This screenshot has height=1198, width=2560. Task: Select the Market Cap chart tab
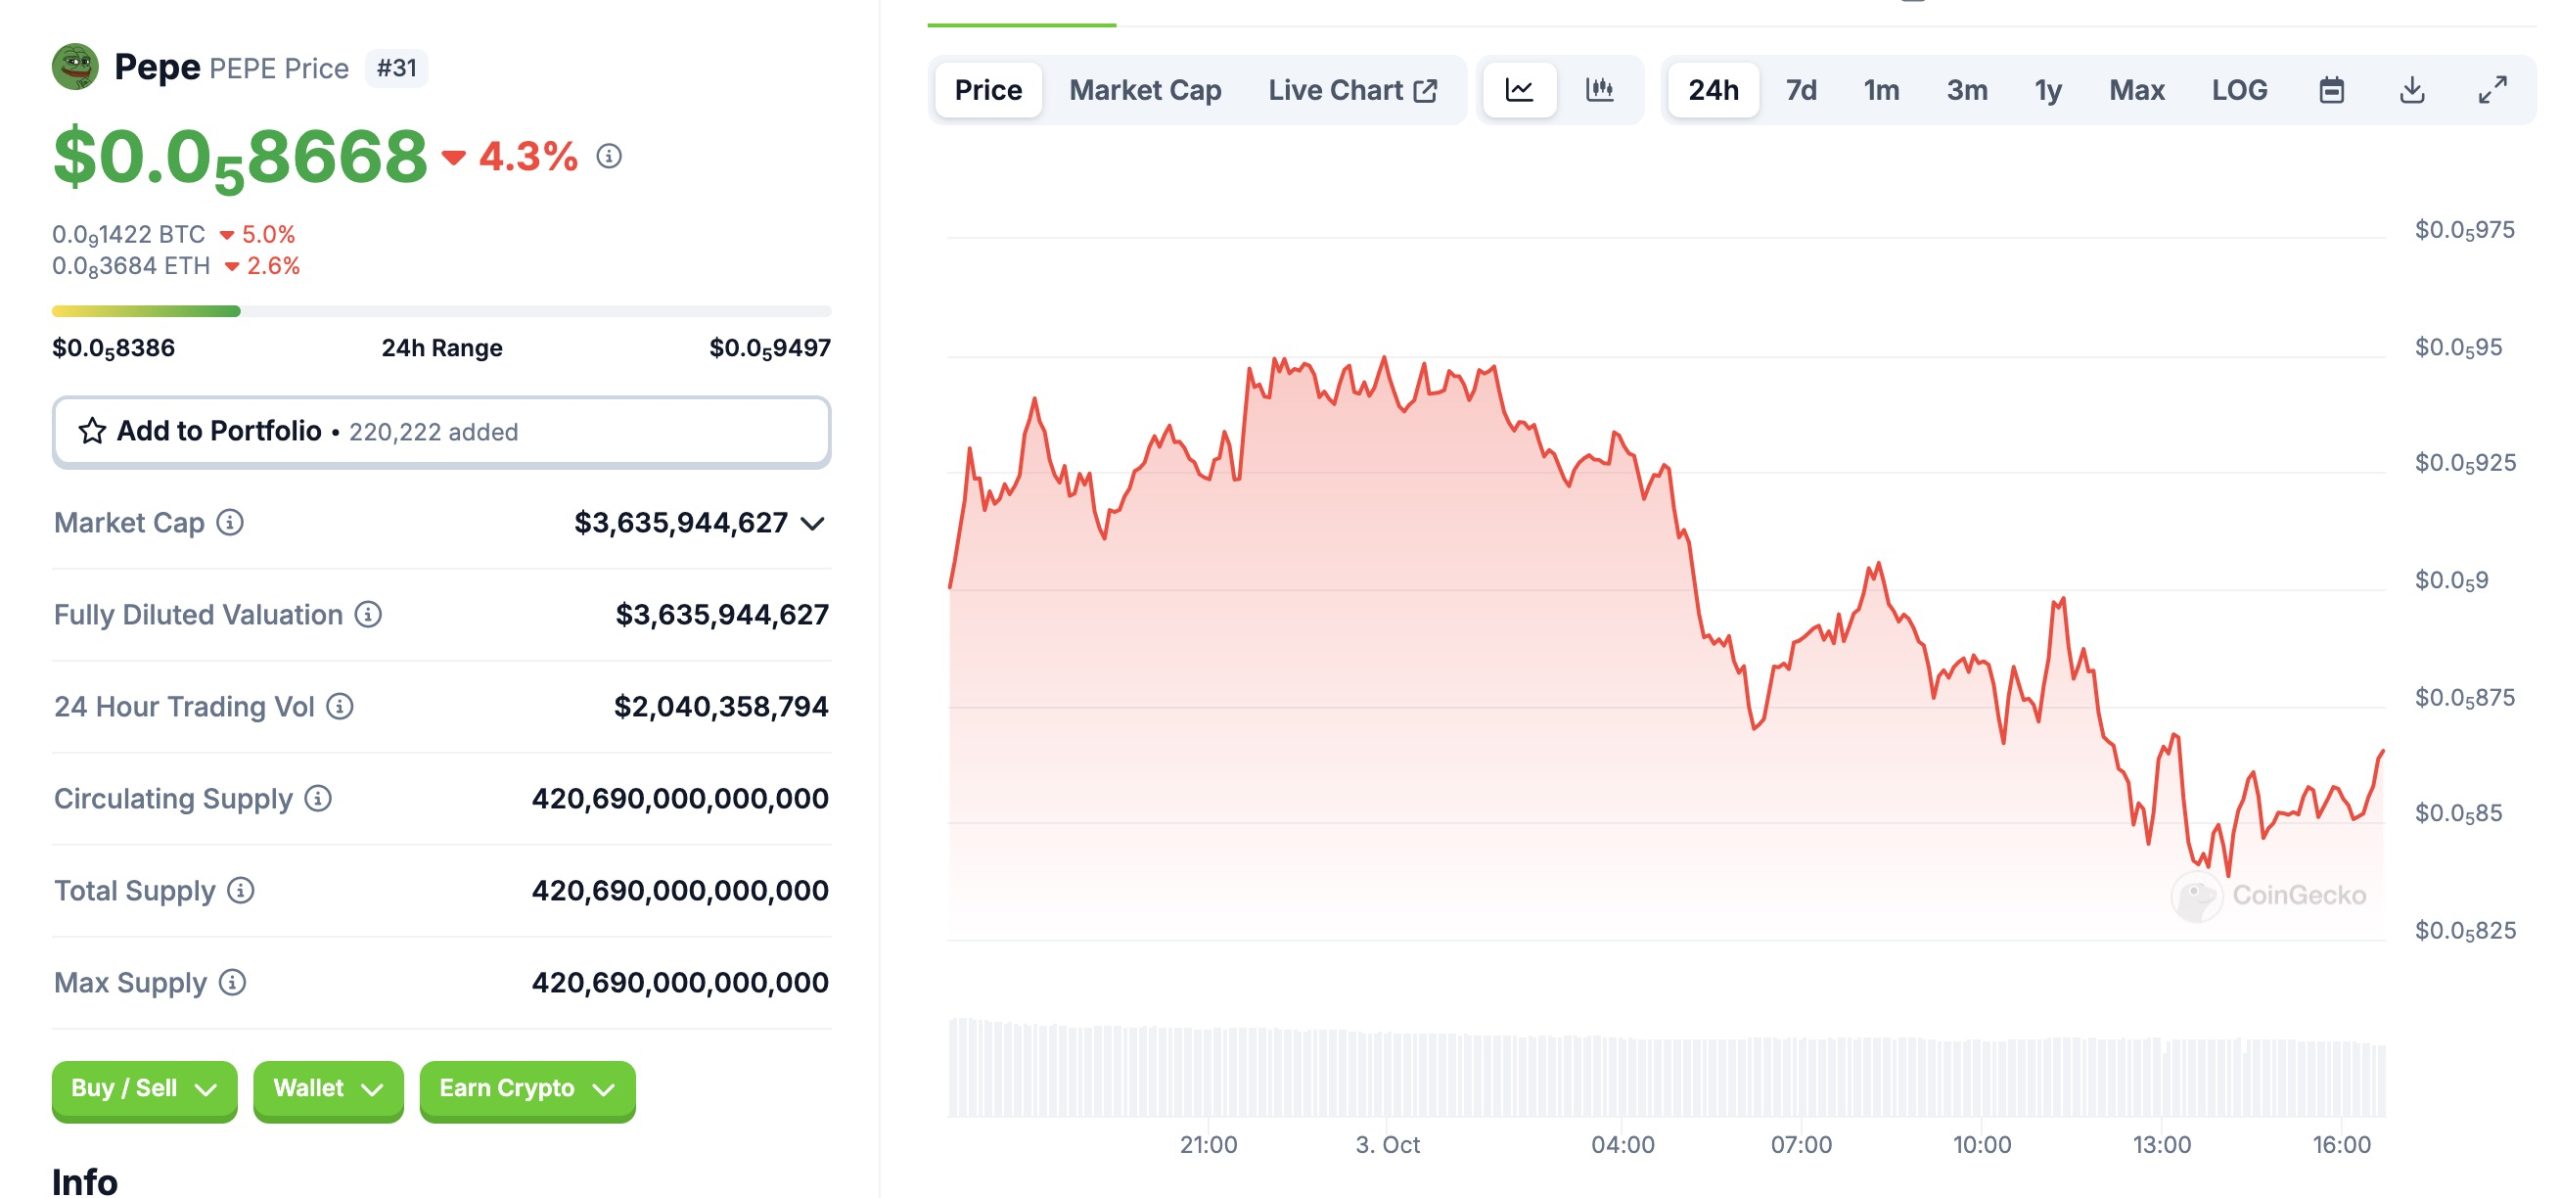(1145, 90)
